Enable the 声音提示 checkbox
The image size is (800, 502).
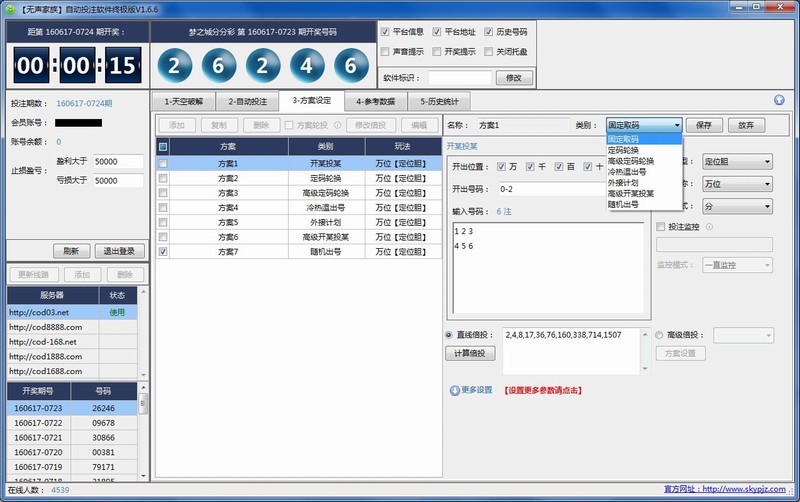[385, 51]
